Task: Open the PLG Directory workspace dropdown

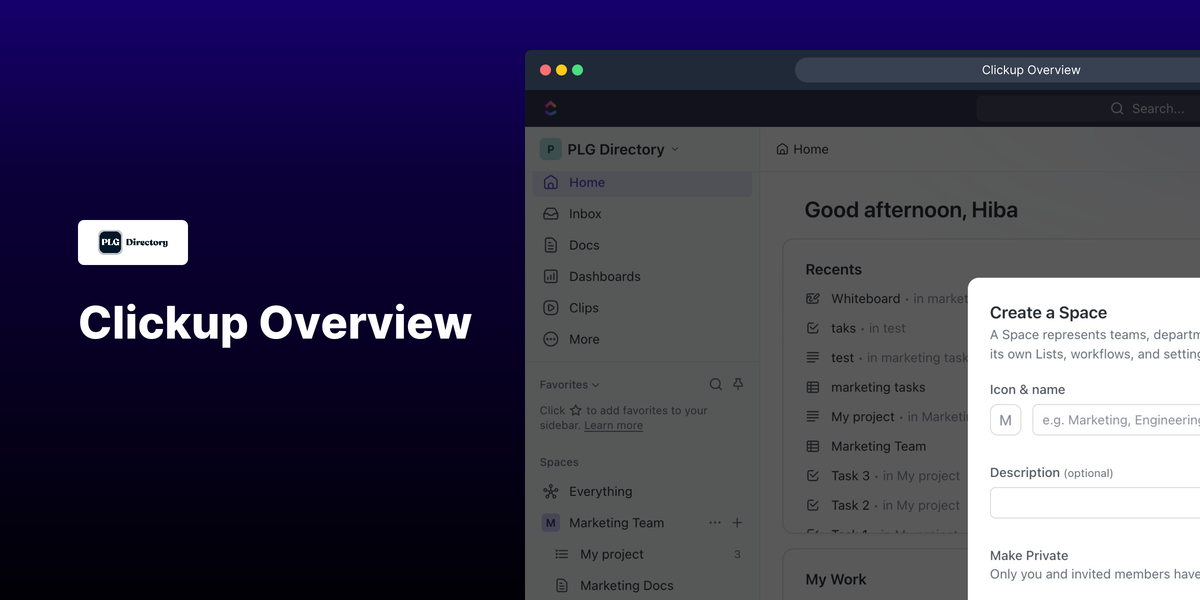Action: click(610, 149)
